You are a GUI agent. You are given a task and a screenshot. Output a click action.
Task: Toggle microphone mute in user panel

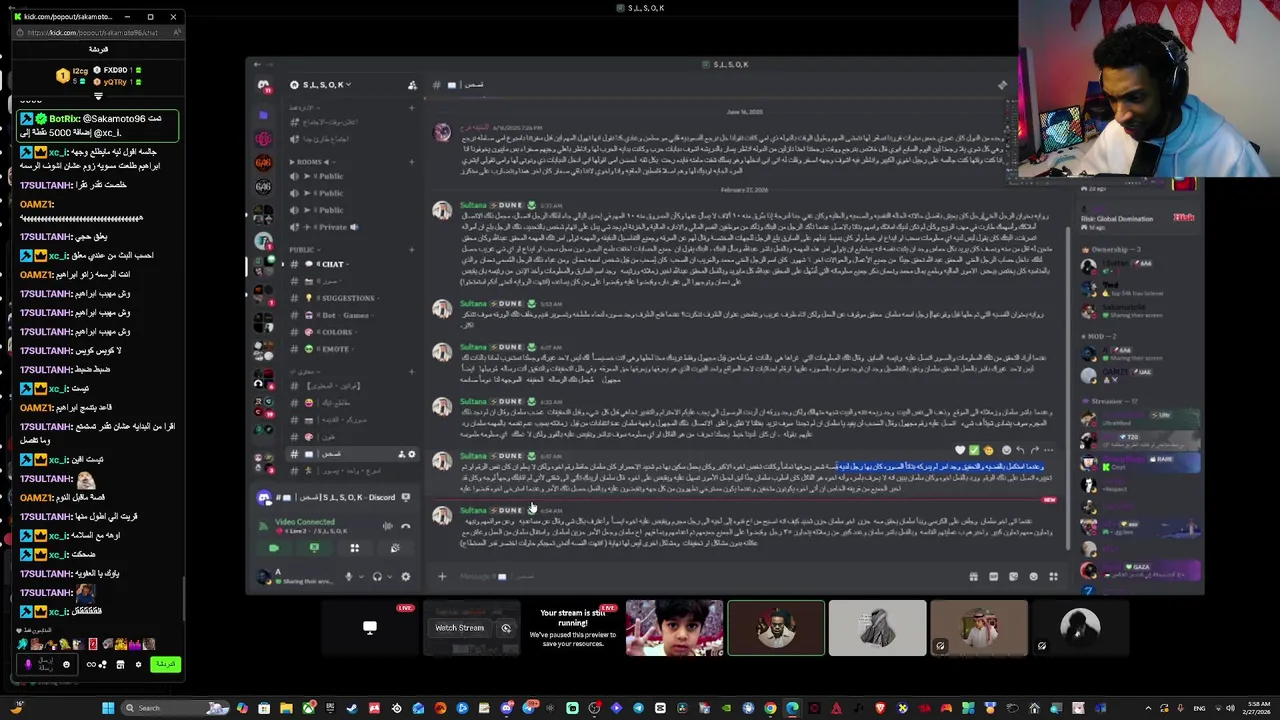348,576
